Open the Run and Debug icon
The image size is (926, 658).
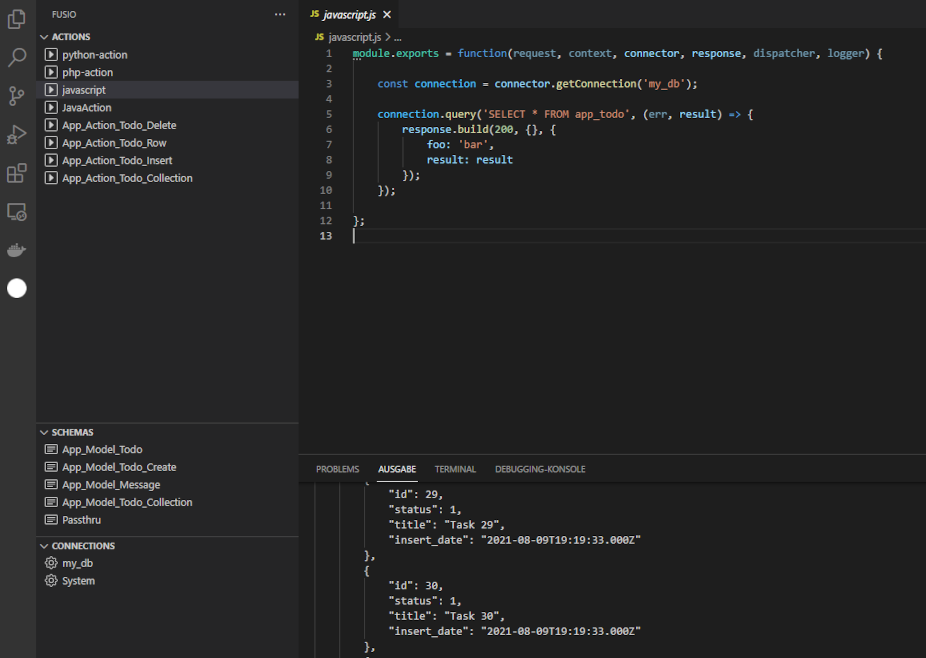[x=17, y=134]
